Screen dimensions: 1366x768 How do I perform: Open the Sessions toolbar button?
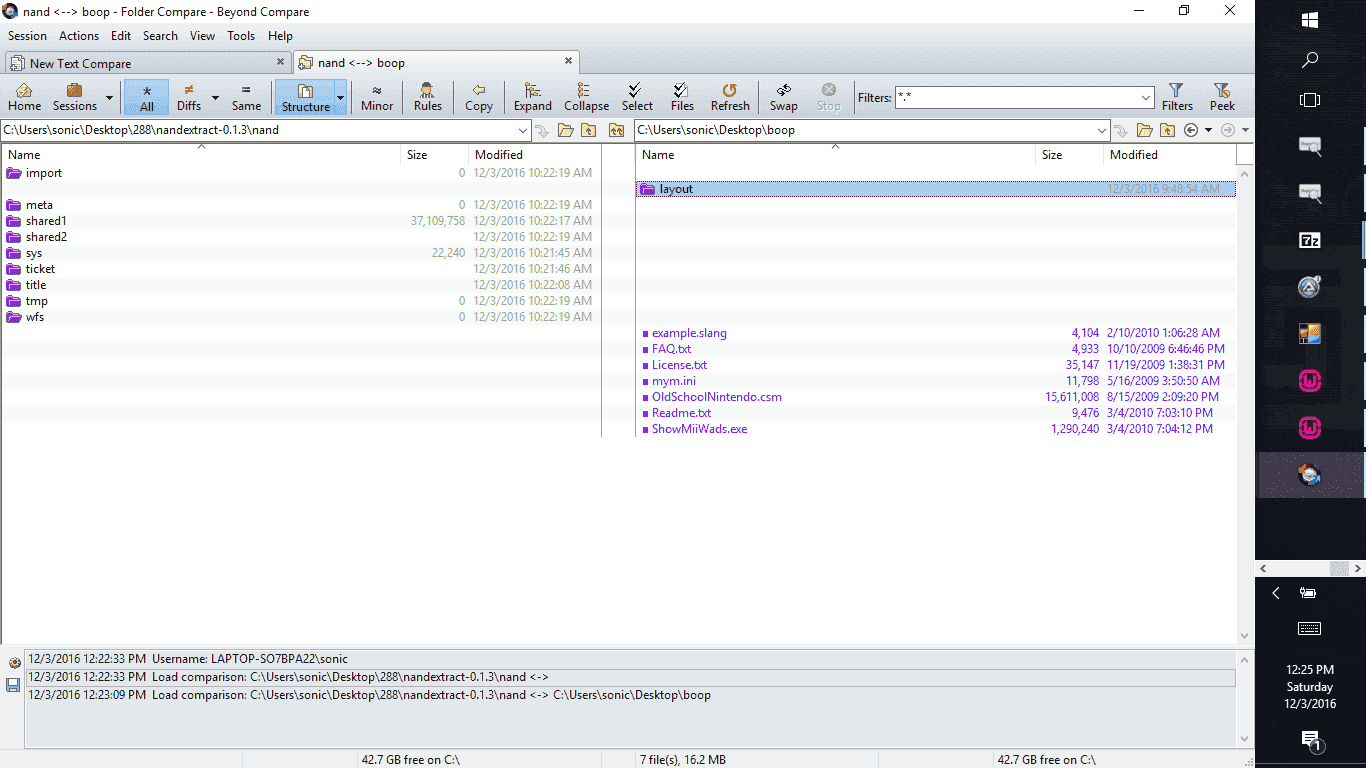(75, 97)
